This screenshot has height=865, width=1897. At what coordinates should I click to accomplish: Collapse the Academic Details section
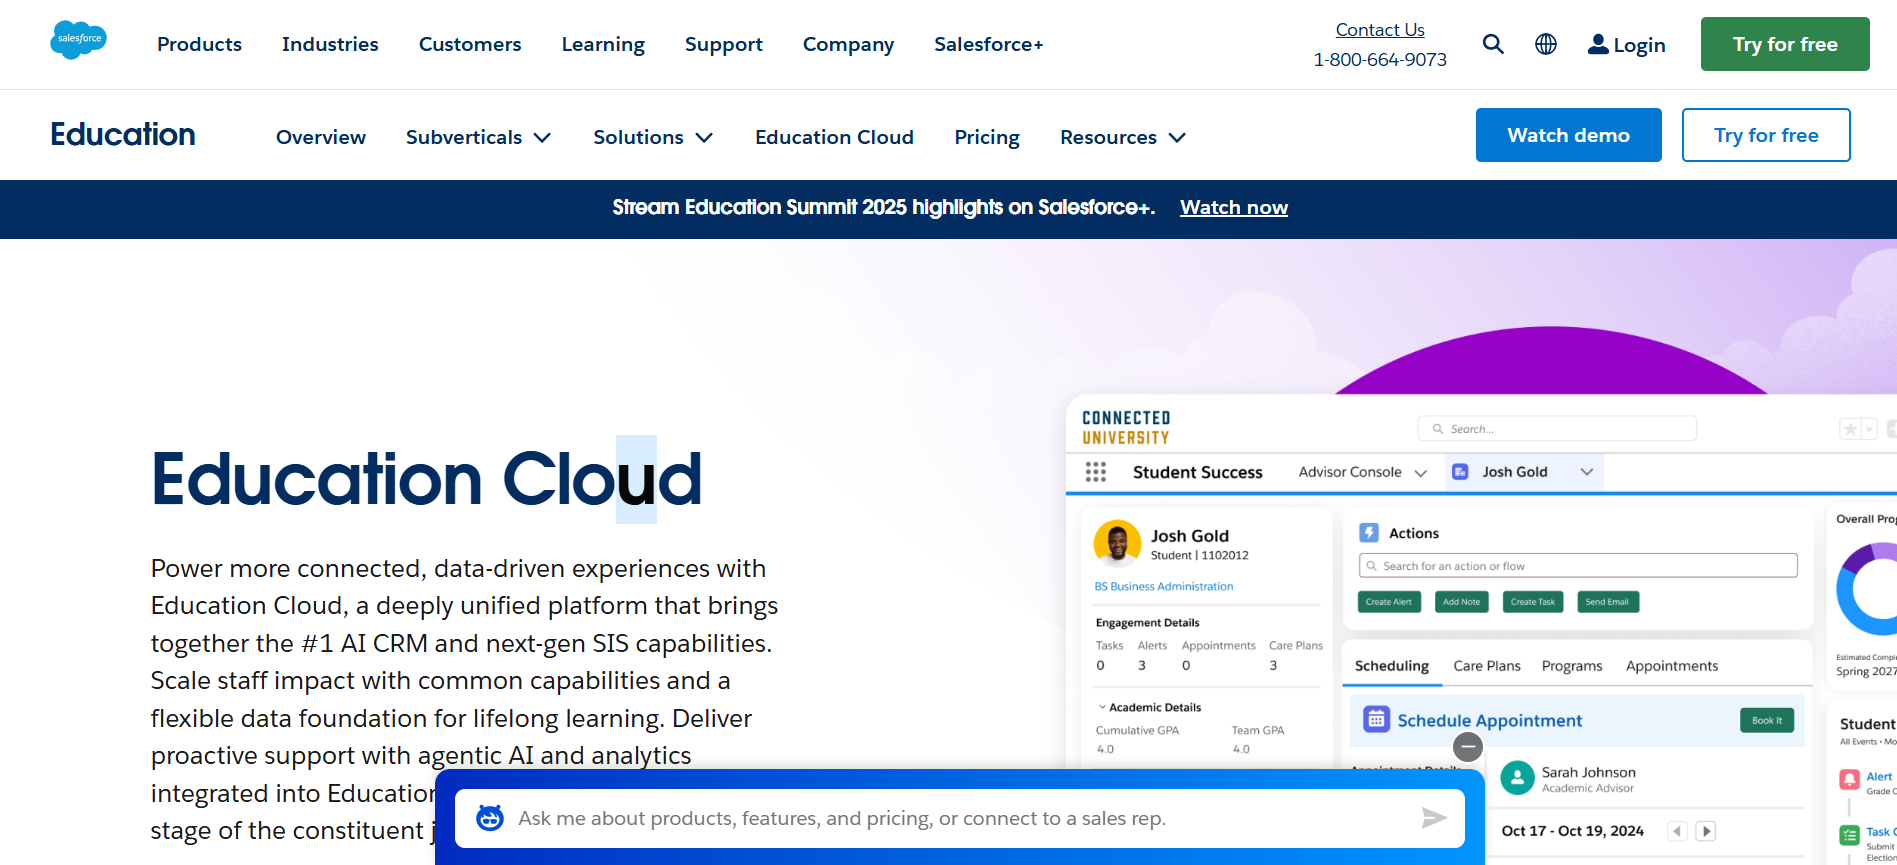(1102, 707)
